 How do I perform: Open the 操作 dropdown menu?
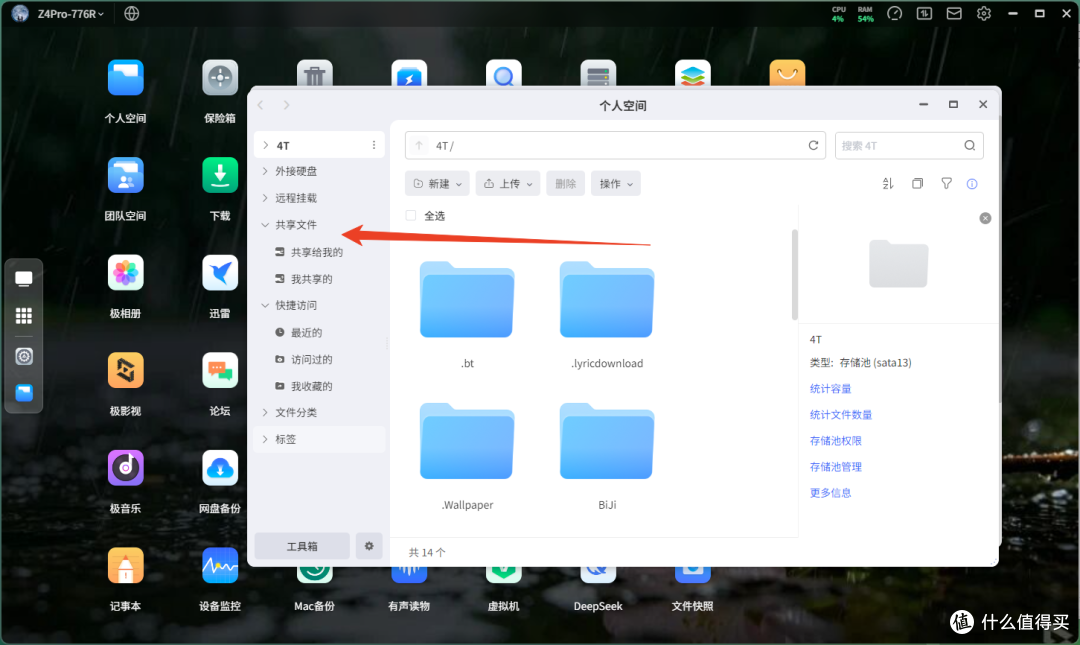click(616, 184)
